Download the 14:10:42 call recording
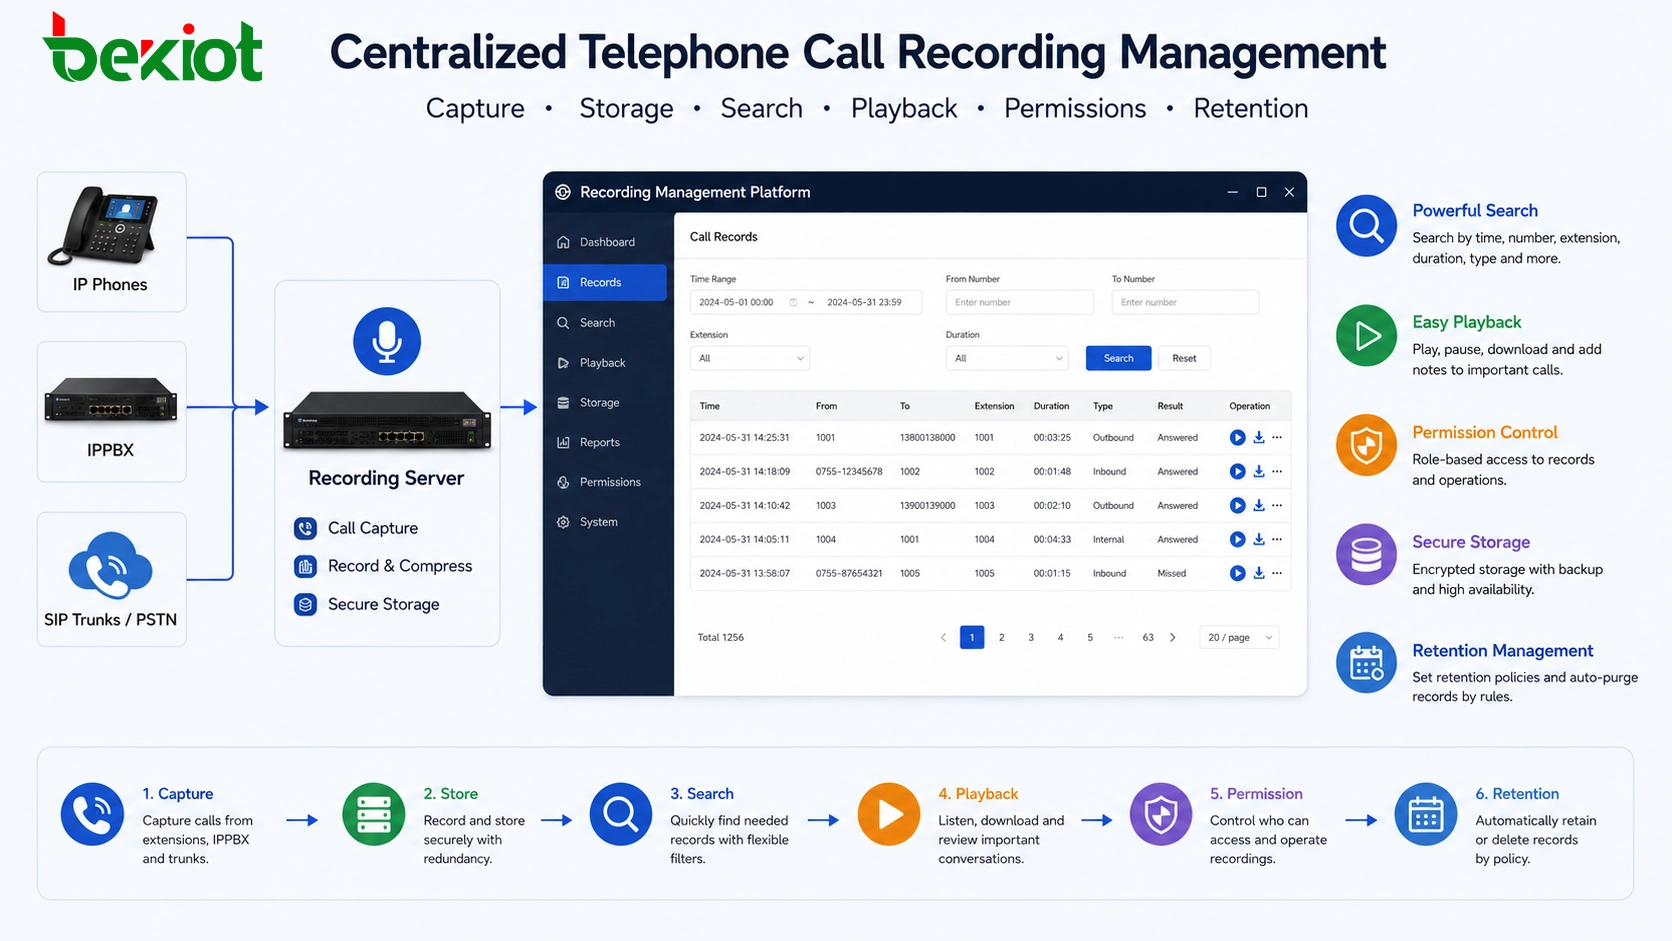Image resolution: width=1672 pixels, height=941 pixels. click(x=1259, y=505)
